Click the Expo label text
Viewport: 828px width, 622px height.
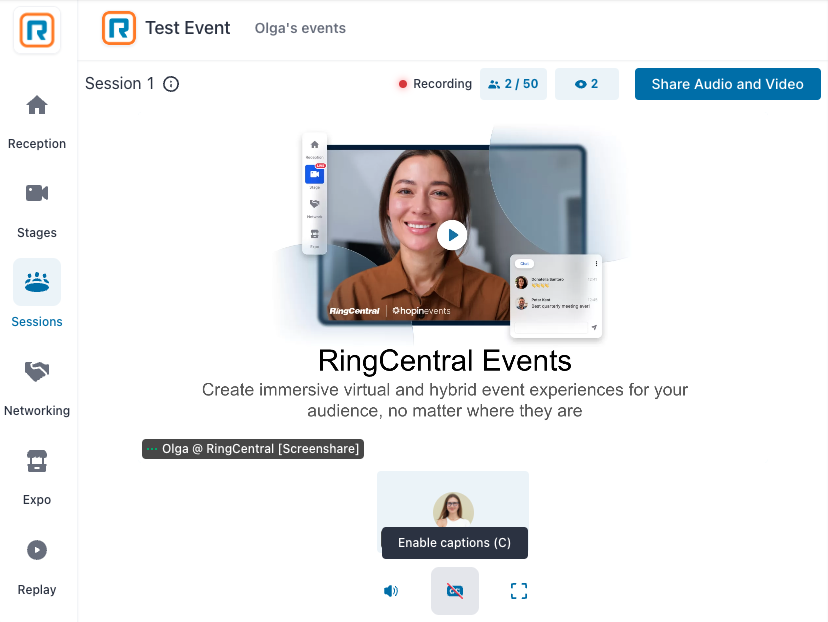tap(37, 500)
